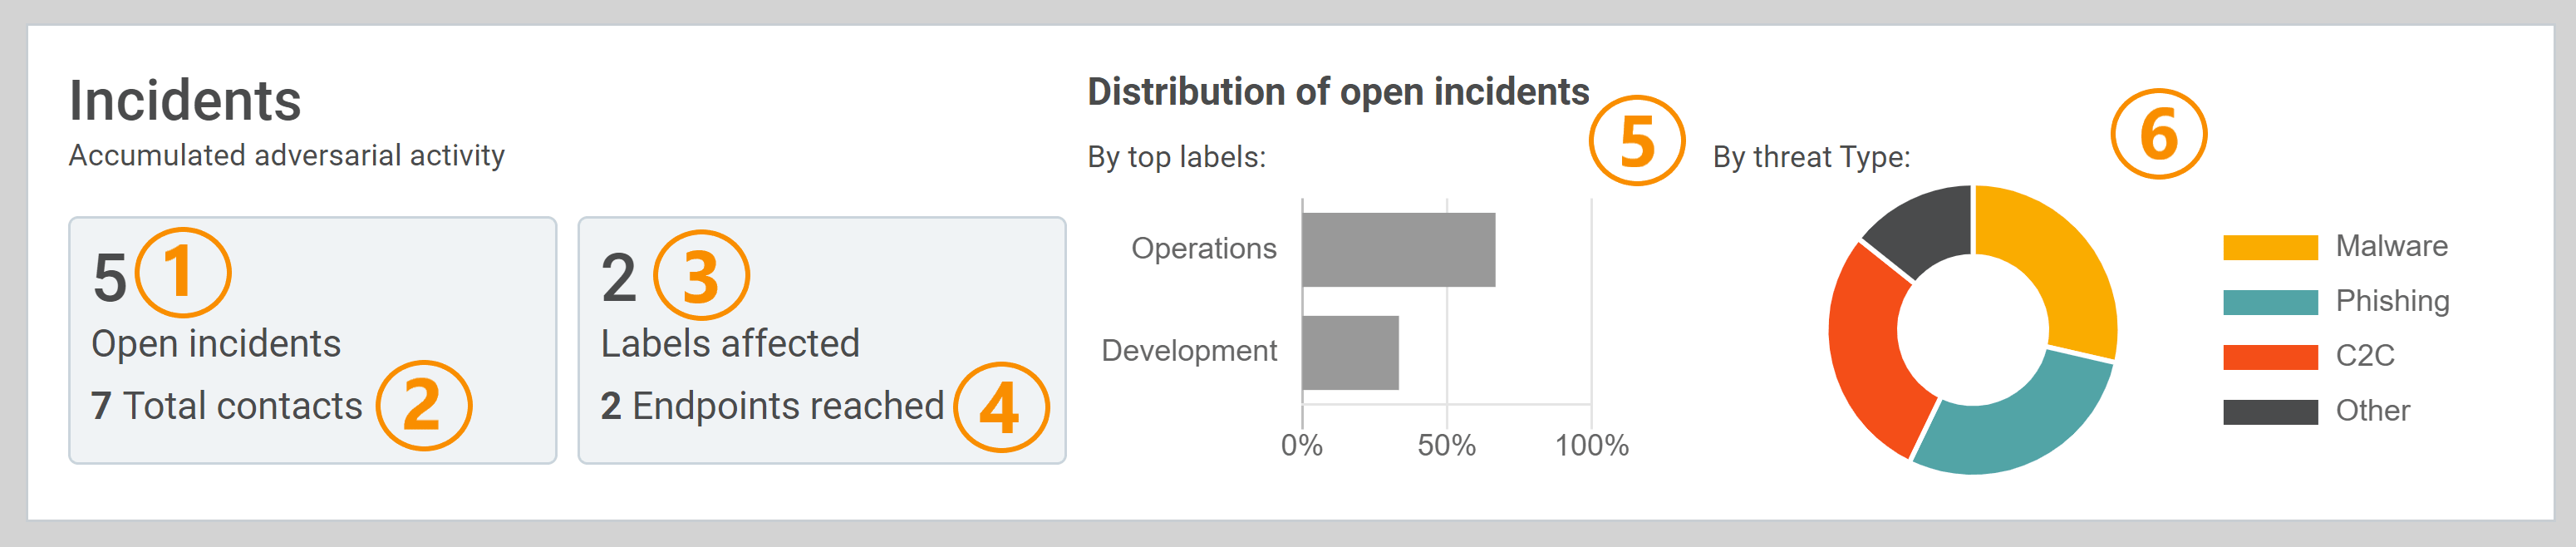Select the Malware legend color swatch
The height and width of the screenshot is (547, 2576).
click(2269, 247)
